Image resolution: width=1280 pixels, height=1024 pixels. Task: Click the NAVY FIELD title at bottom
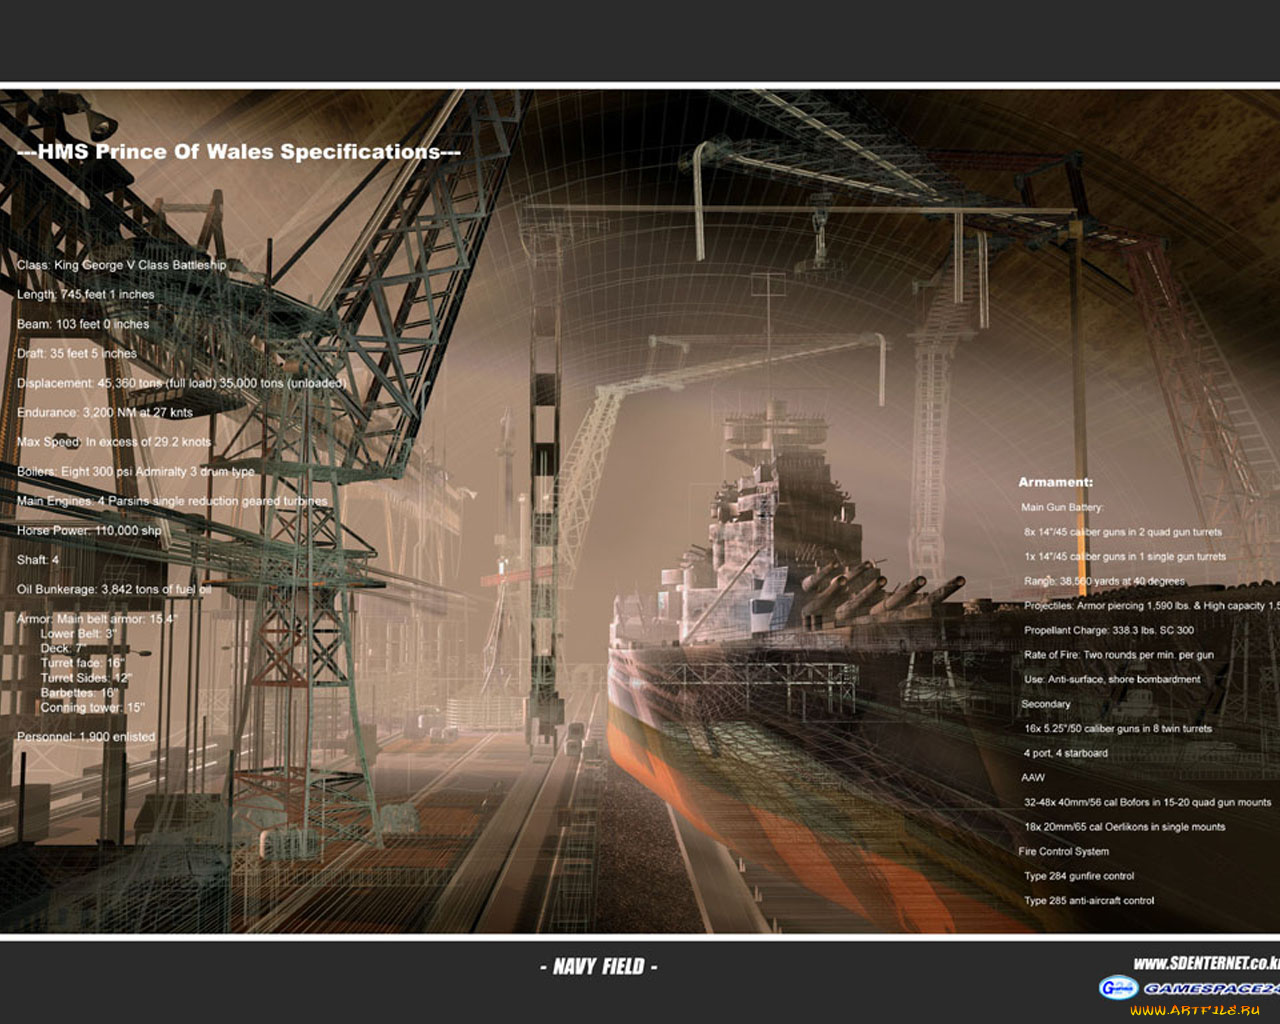point(599,966)
